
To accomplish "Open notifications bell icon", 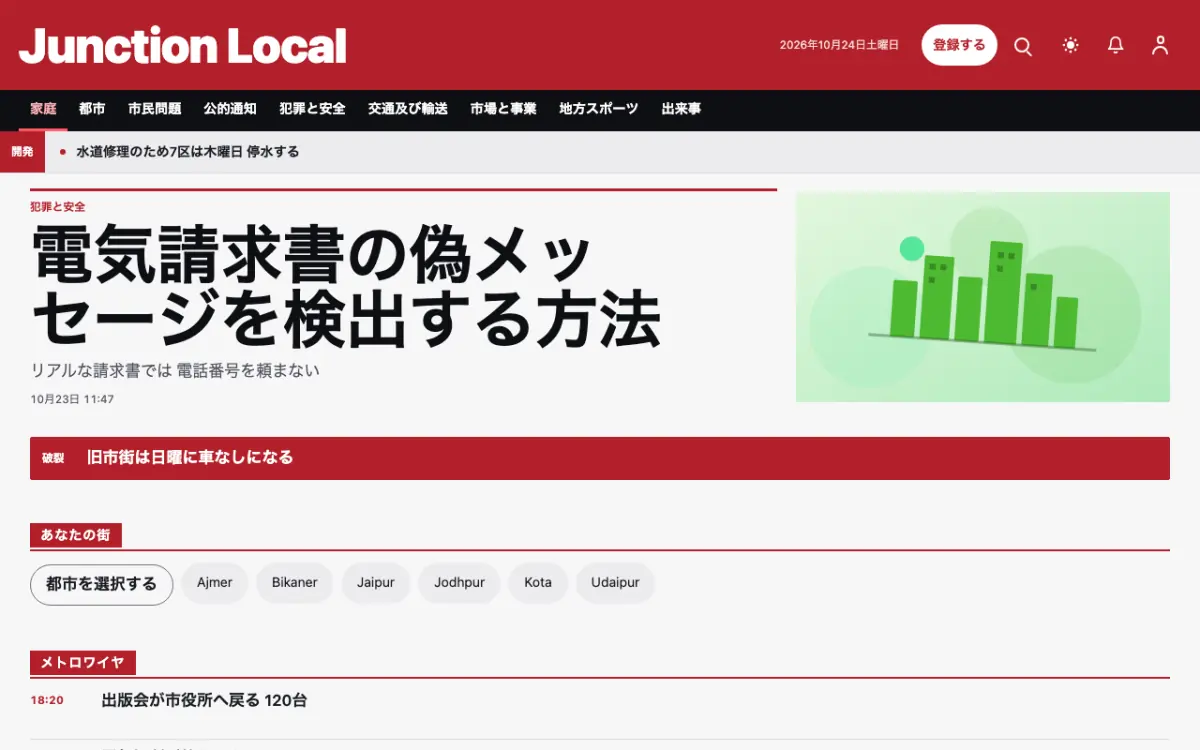I will 1116,46.
